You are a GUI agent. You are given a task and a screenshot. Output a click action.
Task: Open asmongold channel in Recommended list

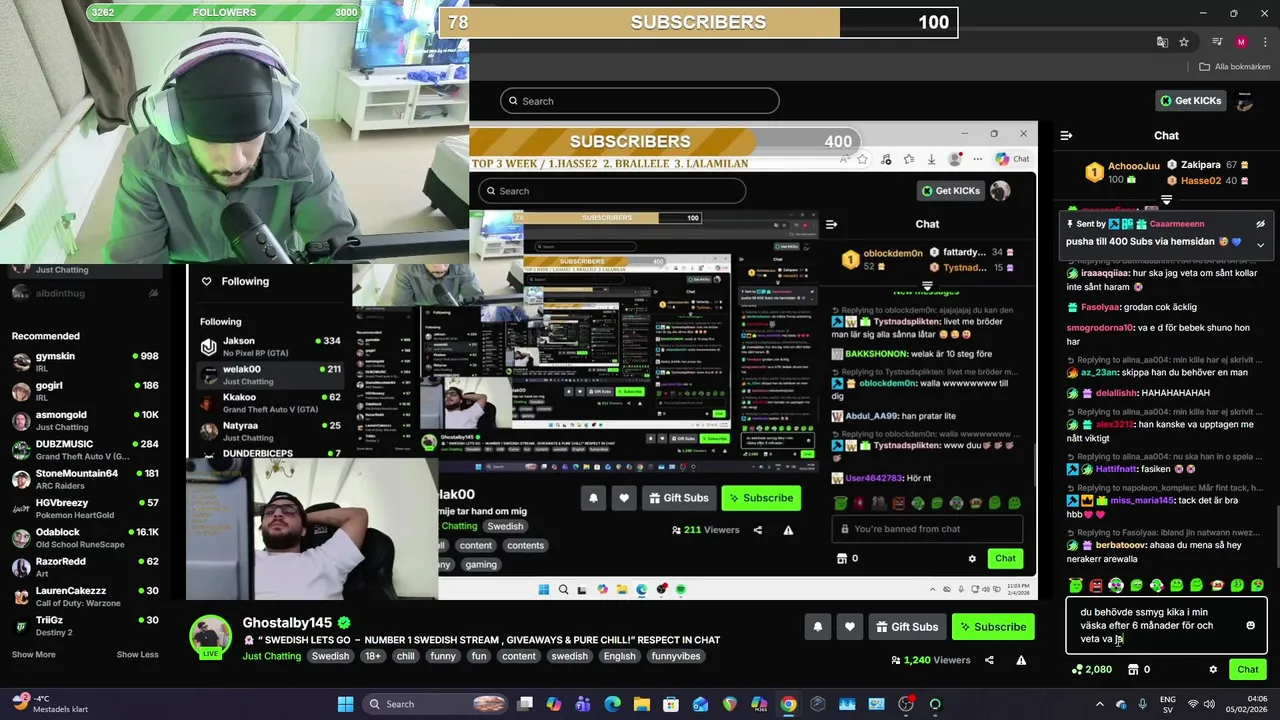[85, 420]
